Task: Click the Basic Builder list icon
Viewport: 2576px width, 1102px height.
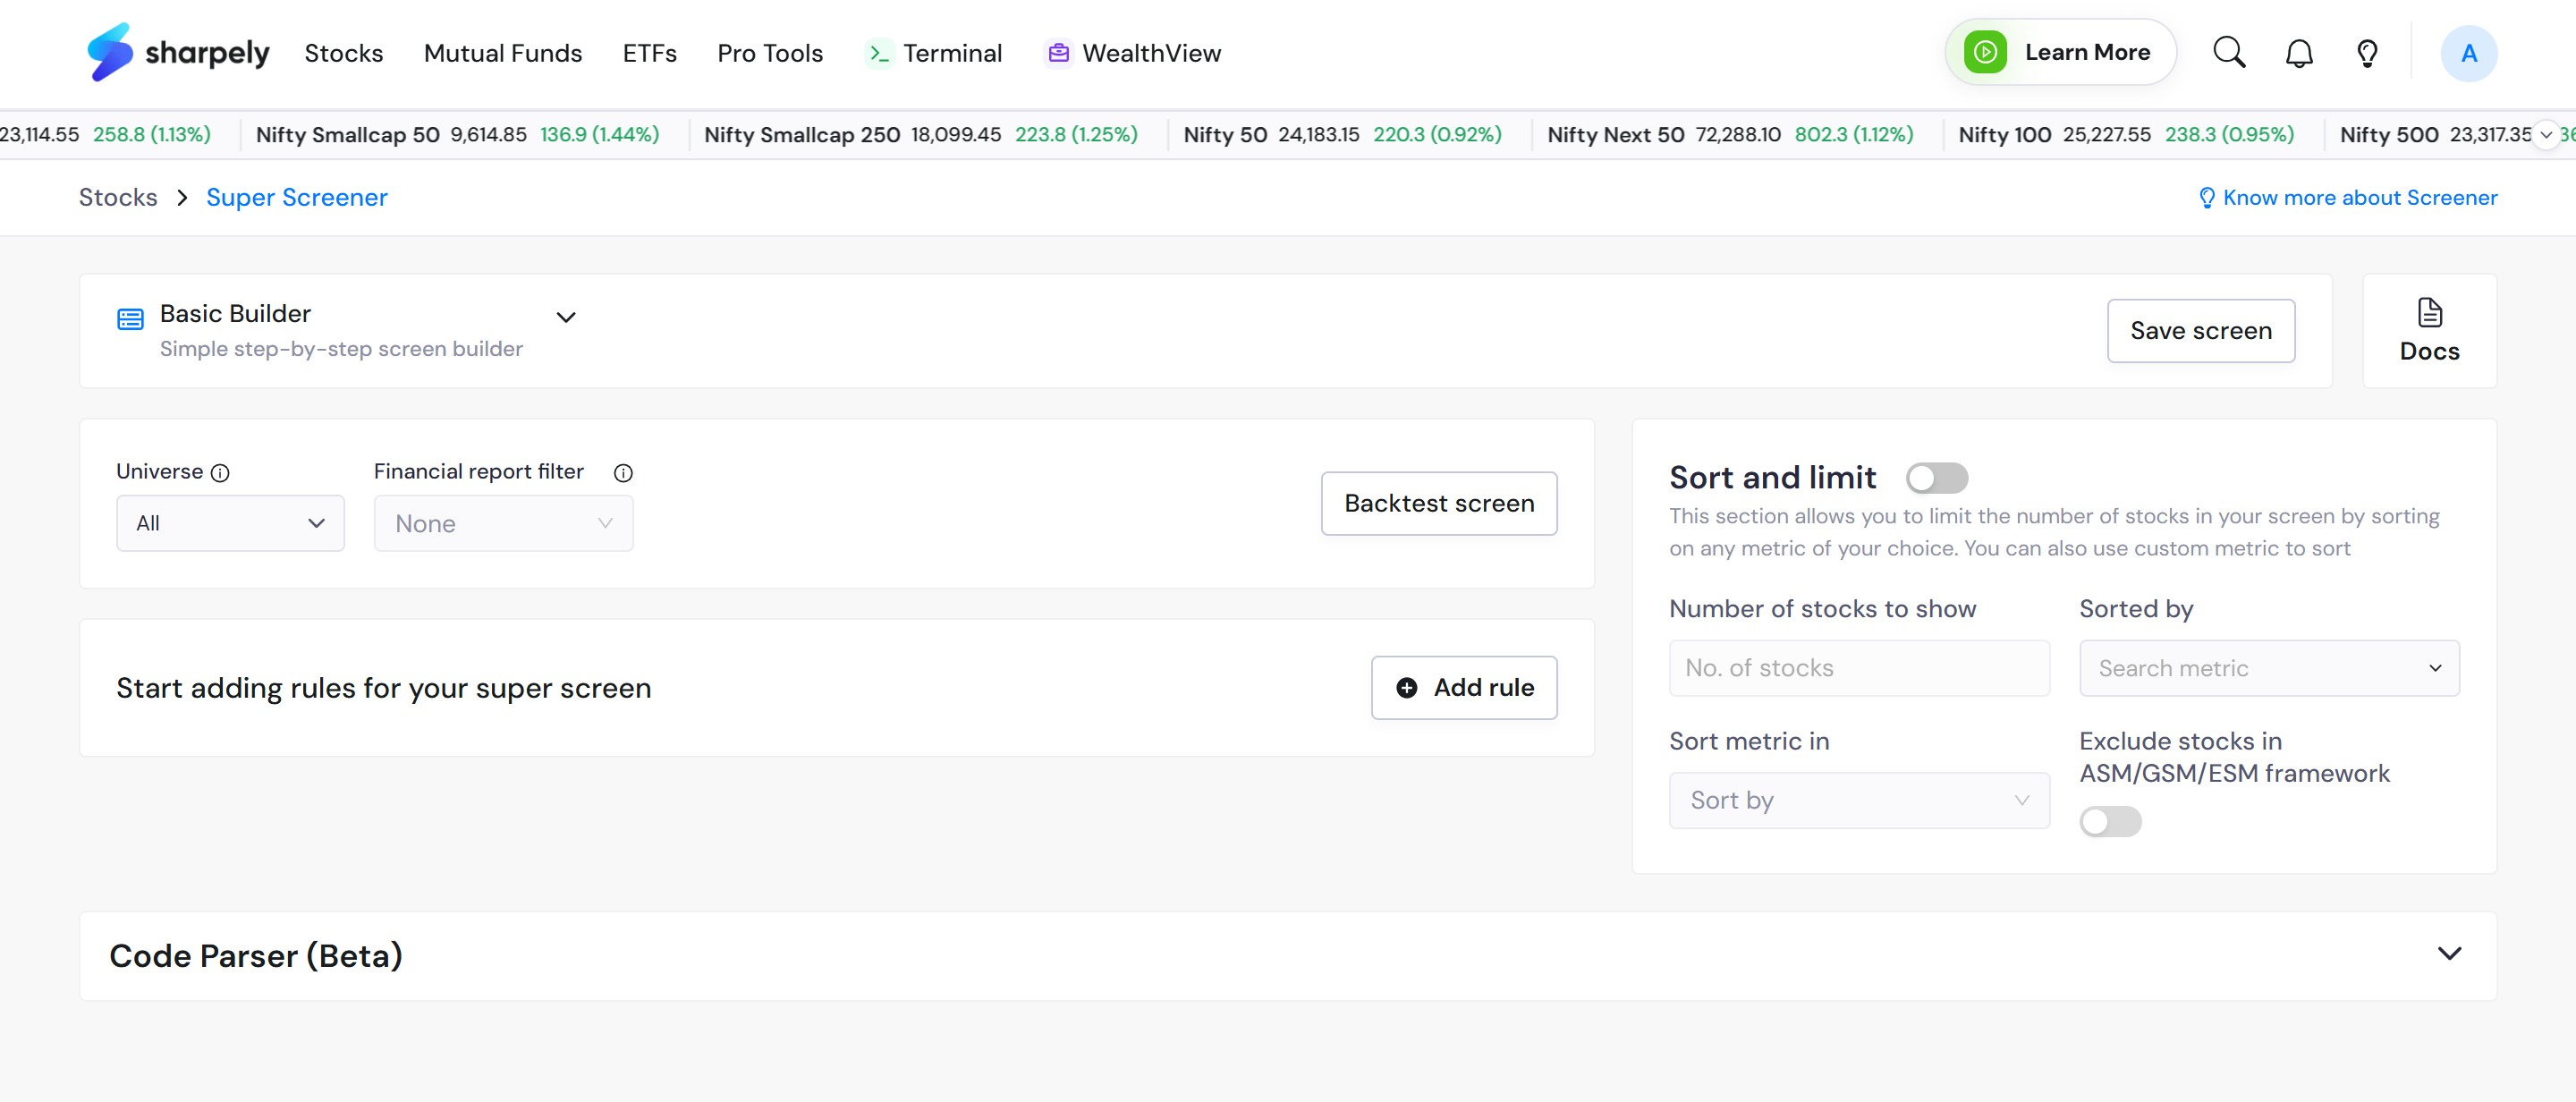Action: (130, 319)
